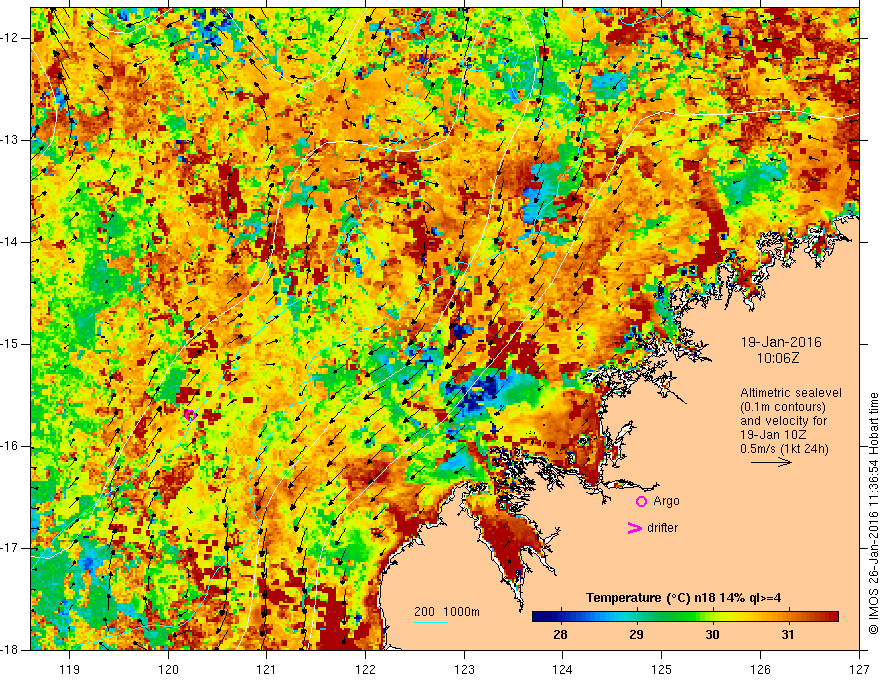
Task: Click longitude axis label '126'
Action: 760,669
